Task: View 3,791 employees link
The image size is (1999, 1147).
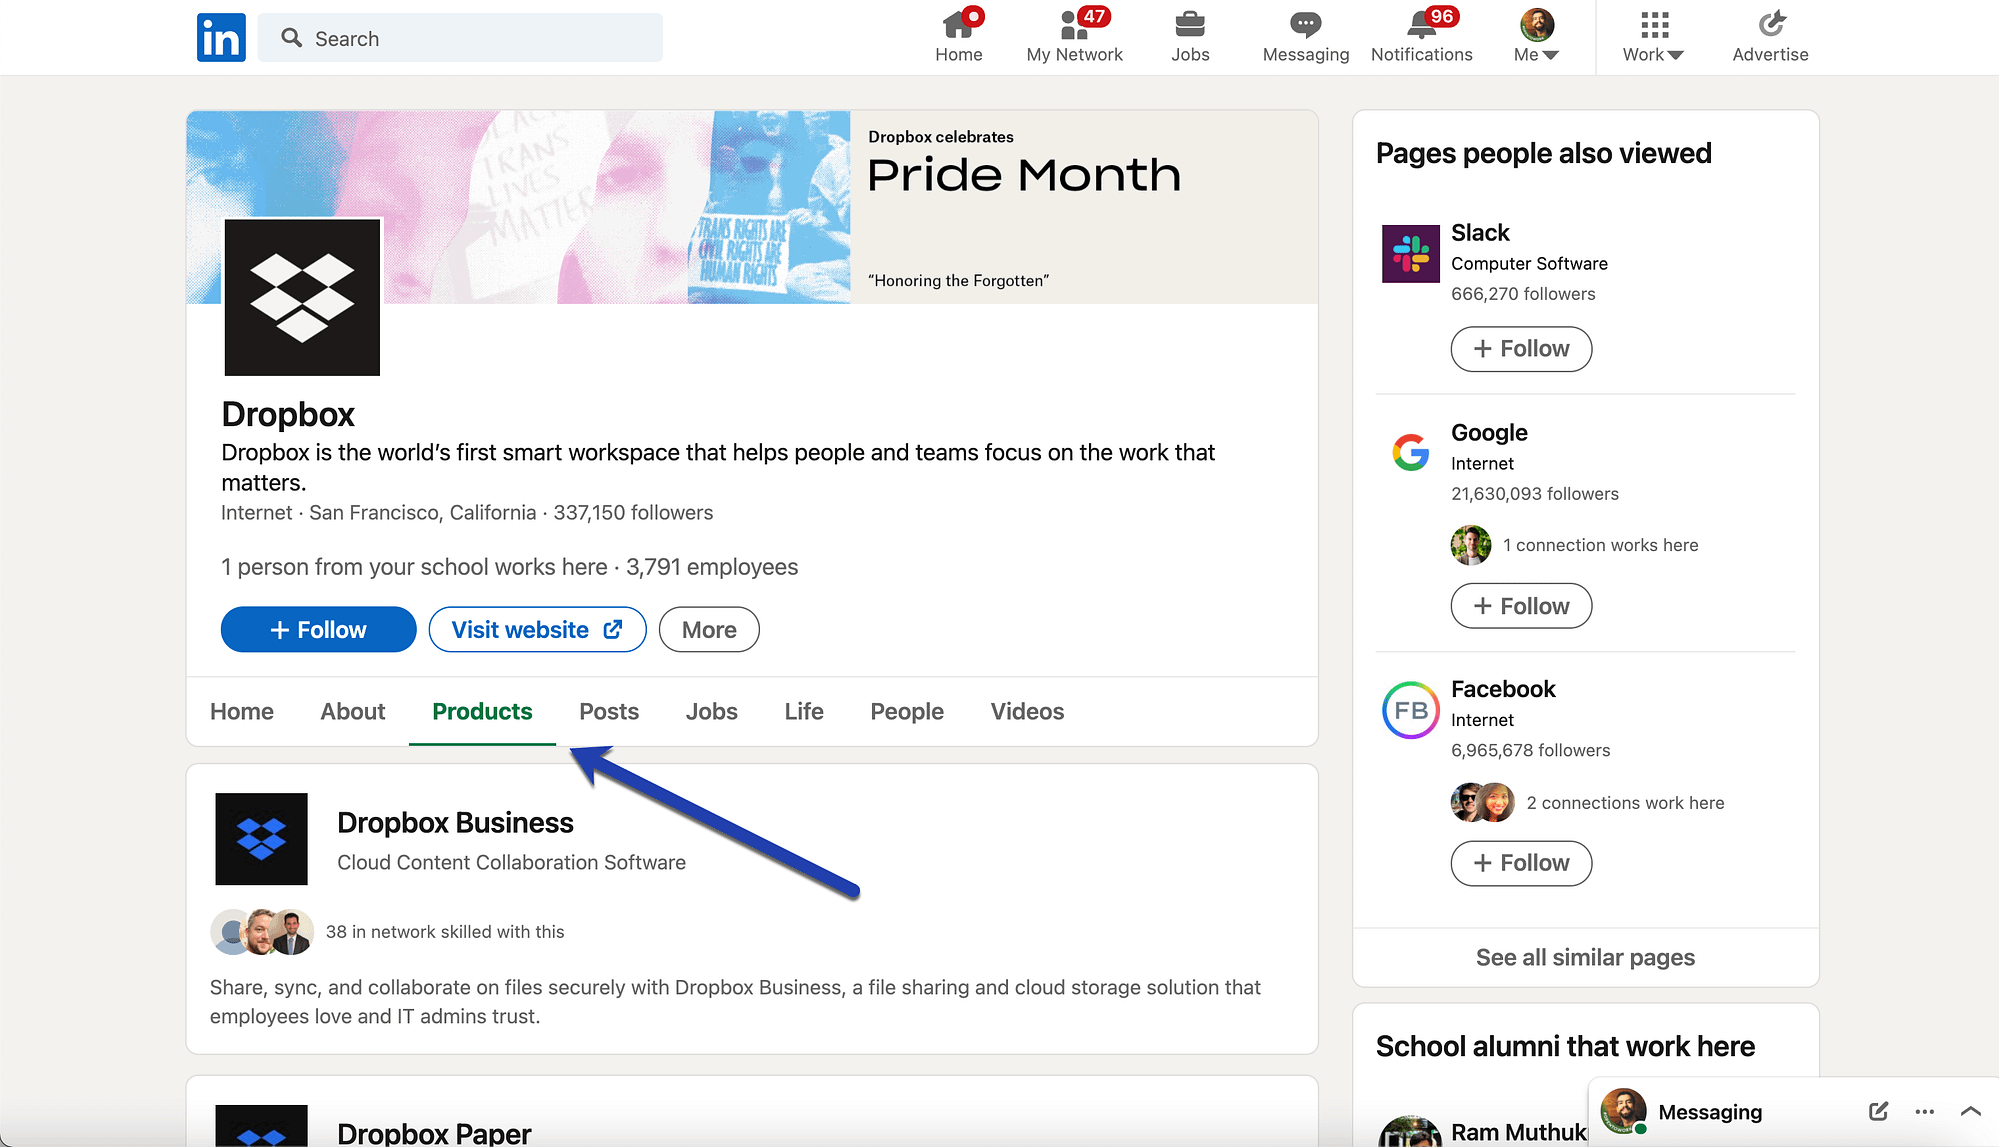Action: (712, 567)
